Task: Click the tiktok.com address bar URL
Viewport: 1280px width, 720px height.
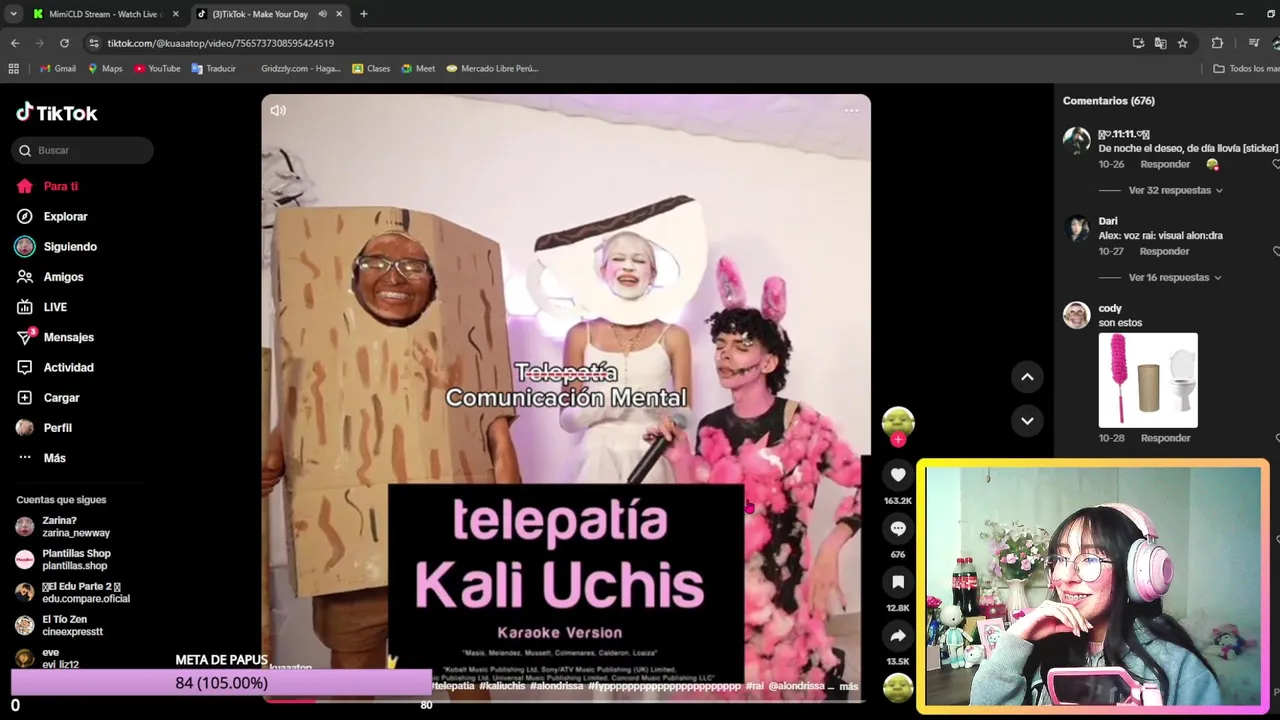Action: tap(221, 43)
